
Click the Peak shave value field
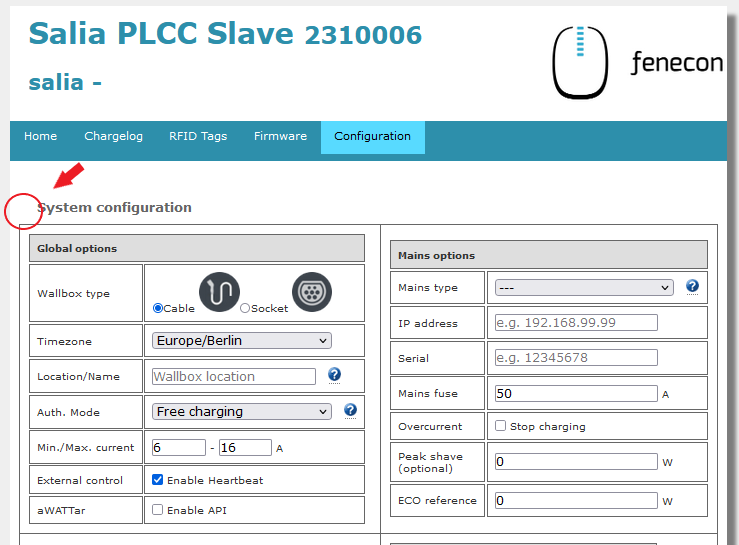point(576,461)
